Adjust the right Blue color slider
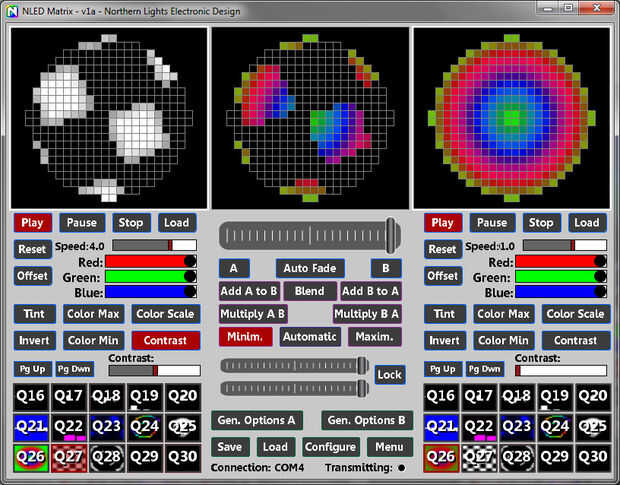Image resolution: width=620 pixels, height=485 pixels. (561, 292)
